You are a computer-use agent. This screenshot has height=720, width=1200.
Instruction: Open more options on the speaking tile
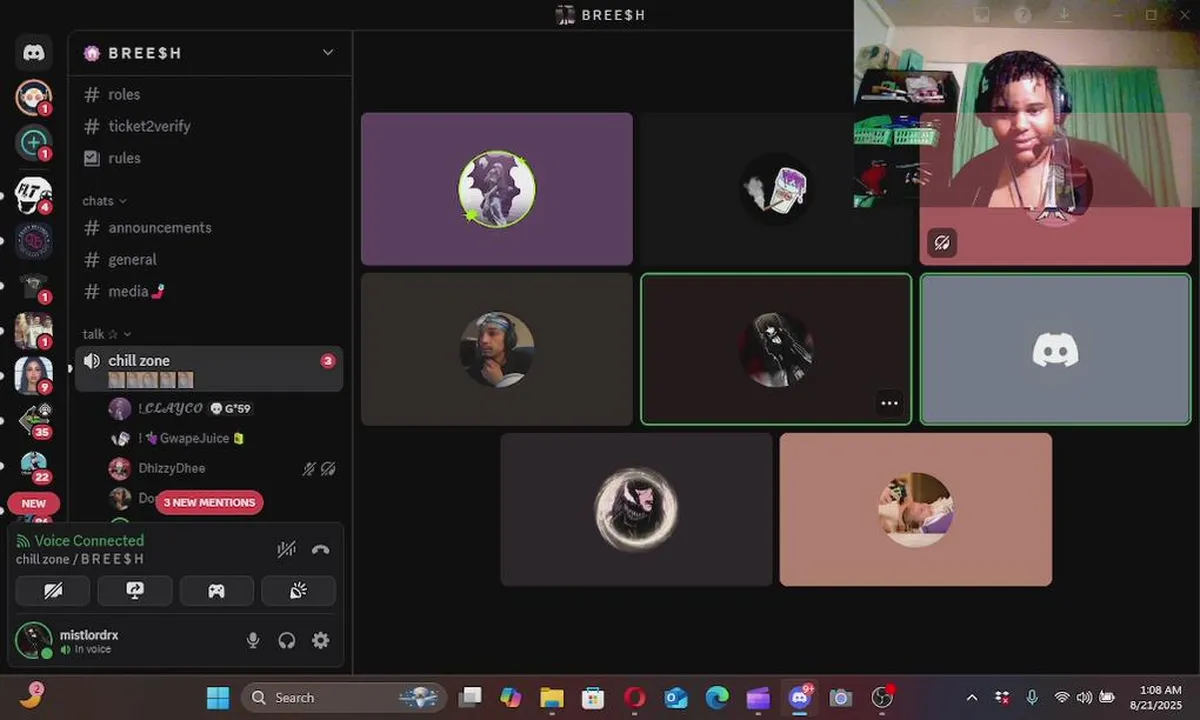889,404
